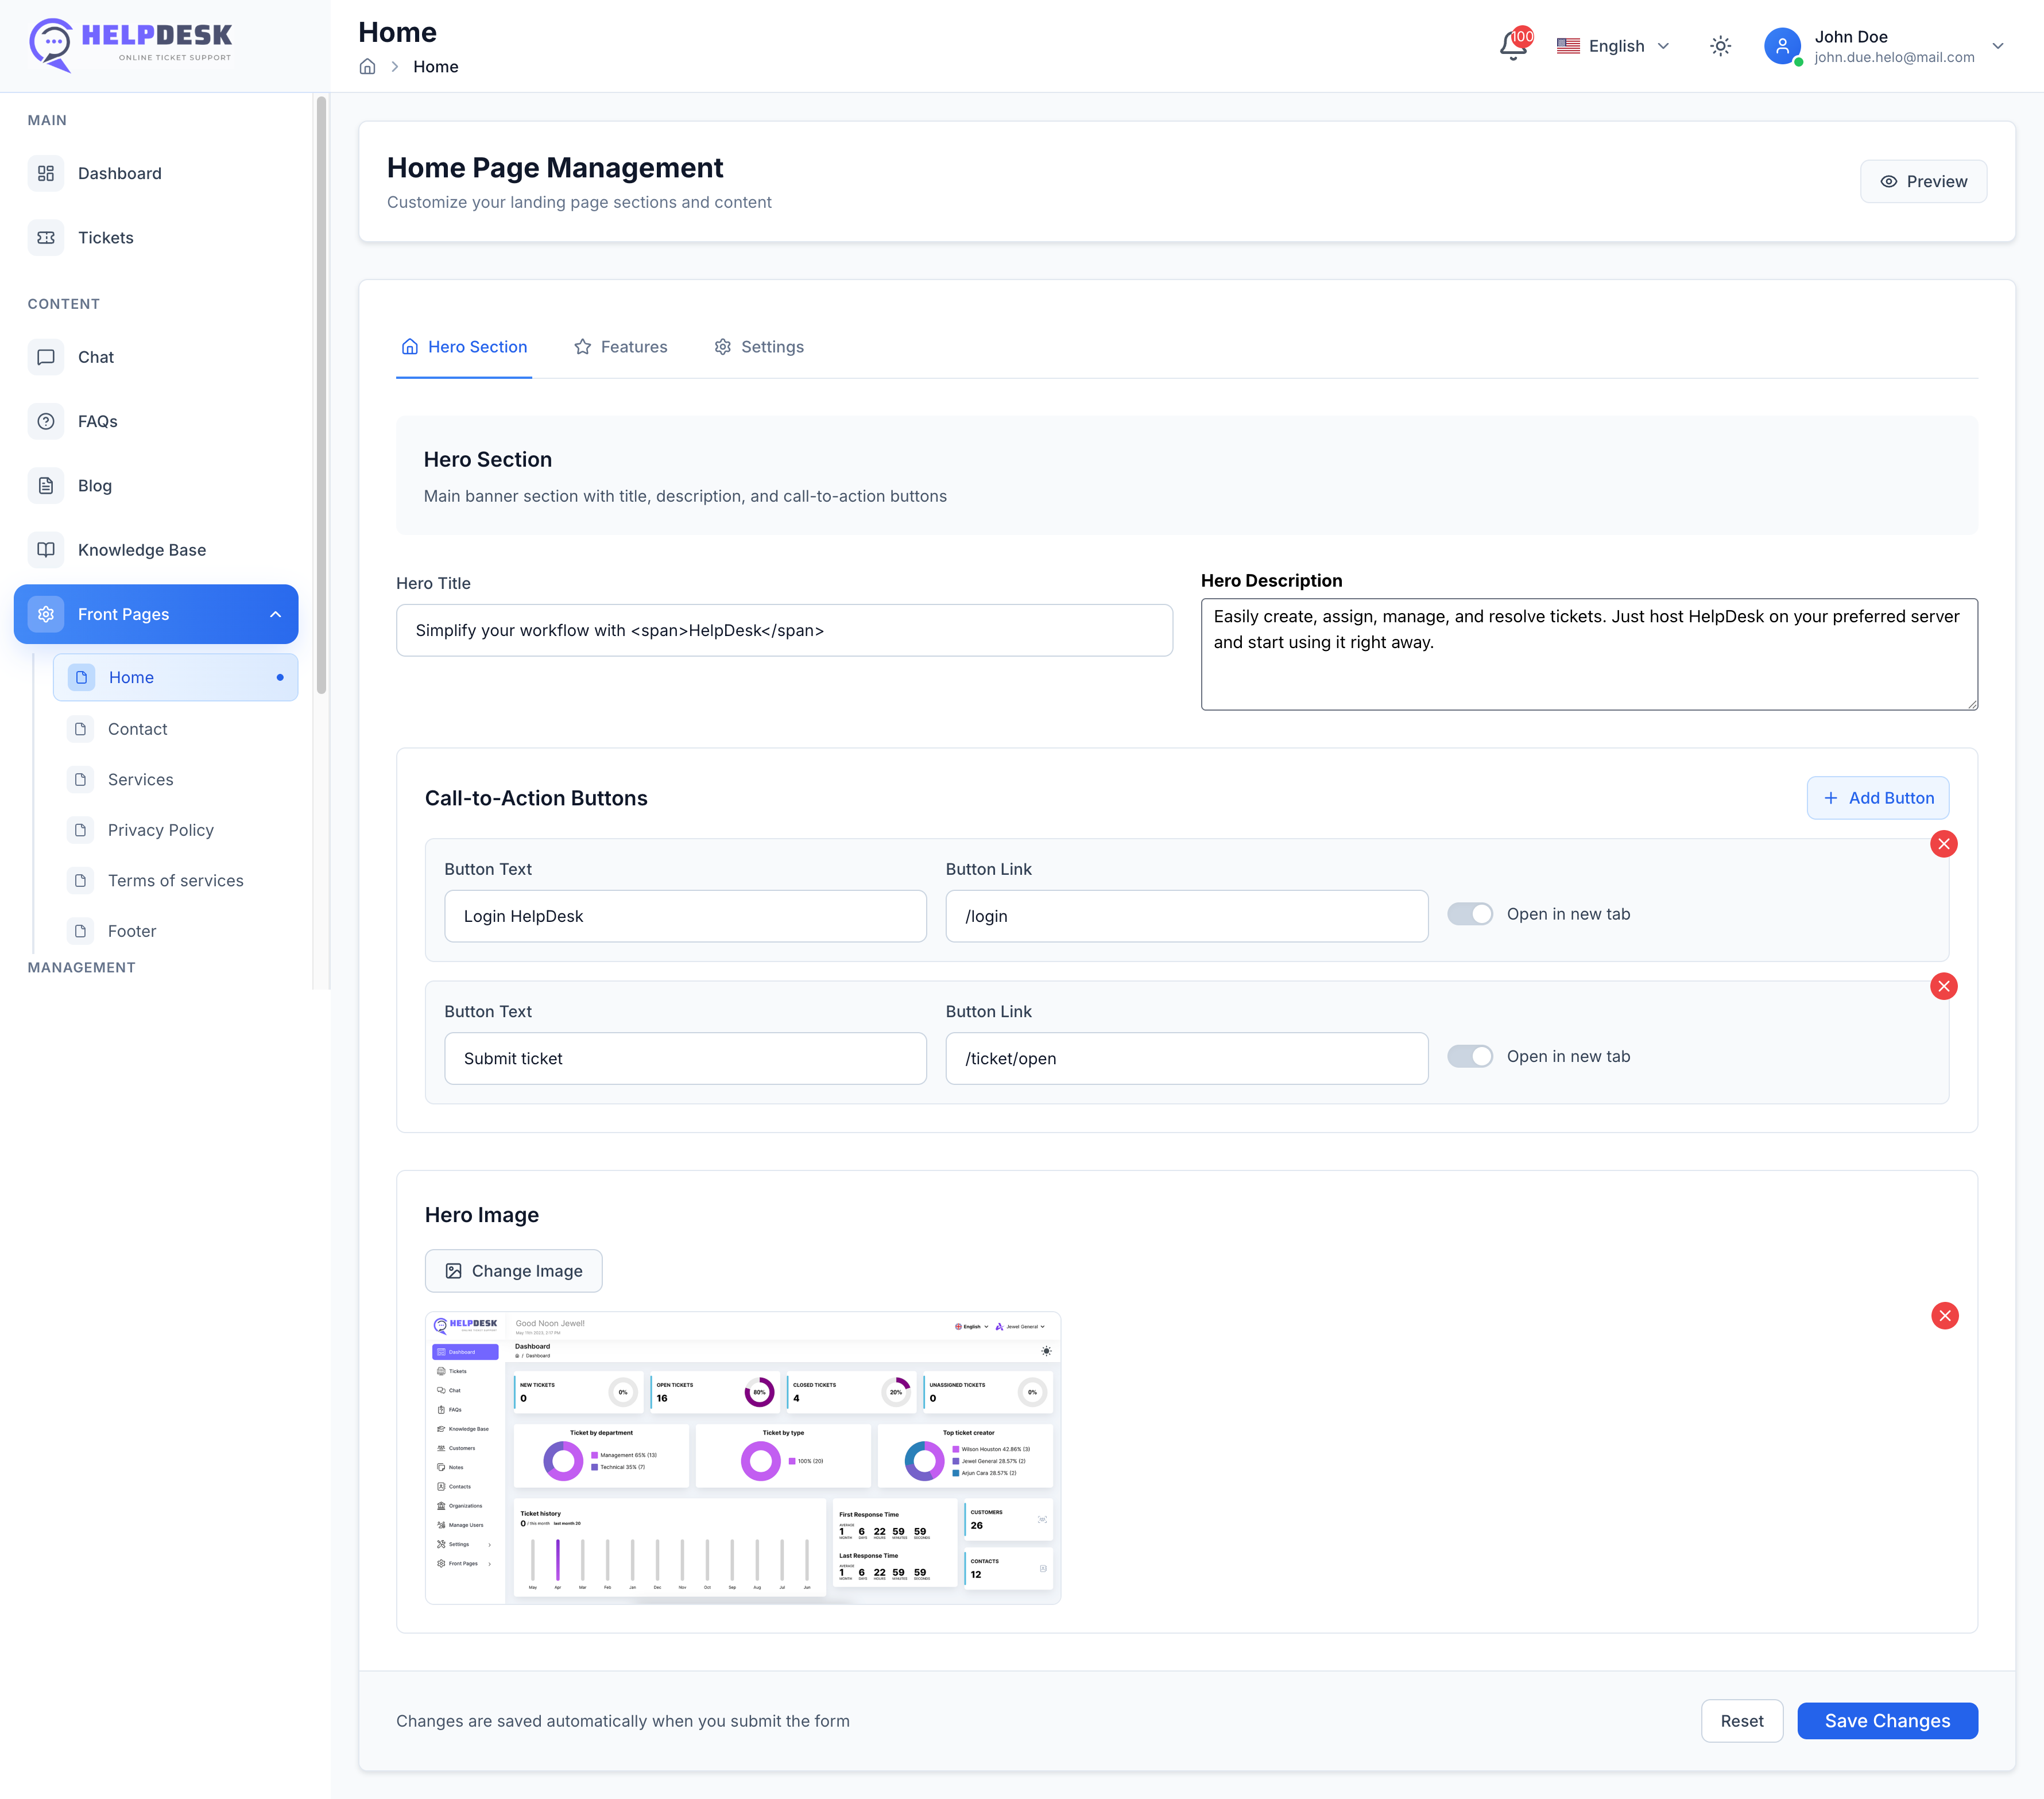
Task: Open the FAQs section
Action: pos(97,421)
